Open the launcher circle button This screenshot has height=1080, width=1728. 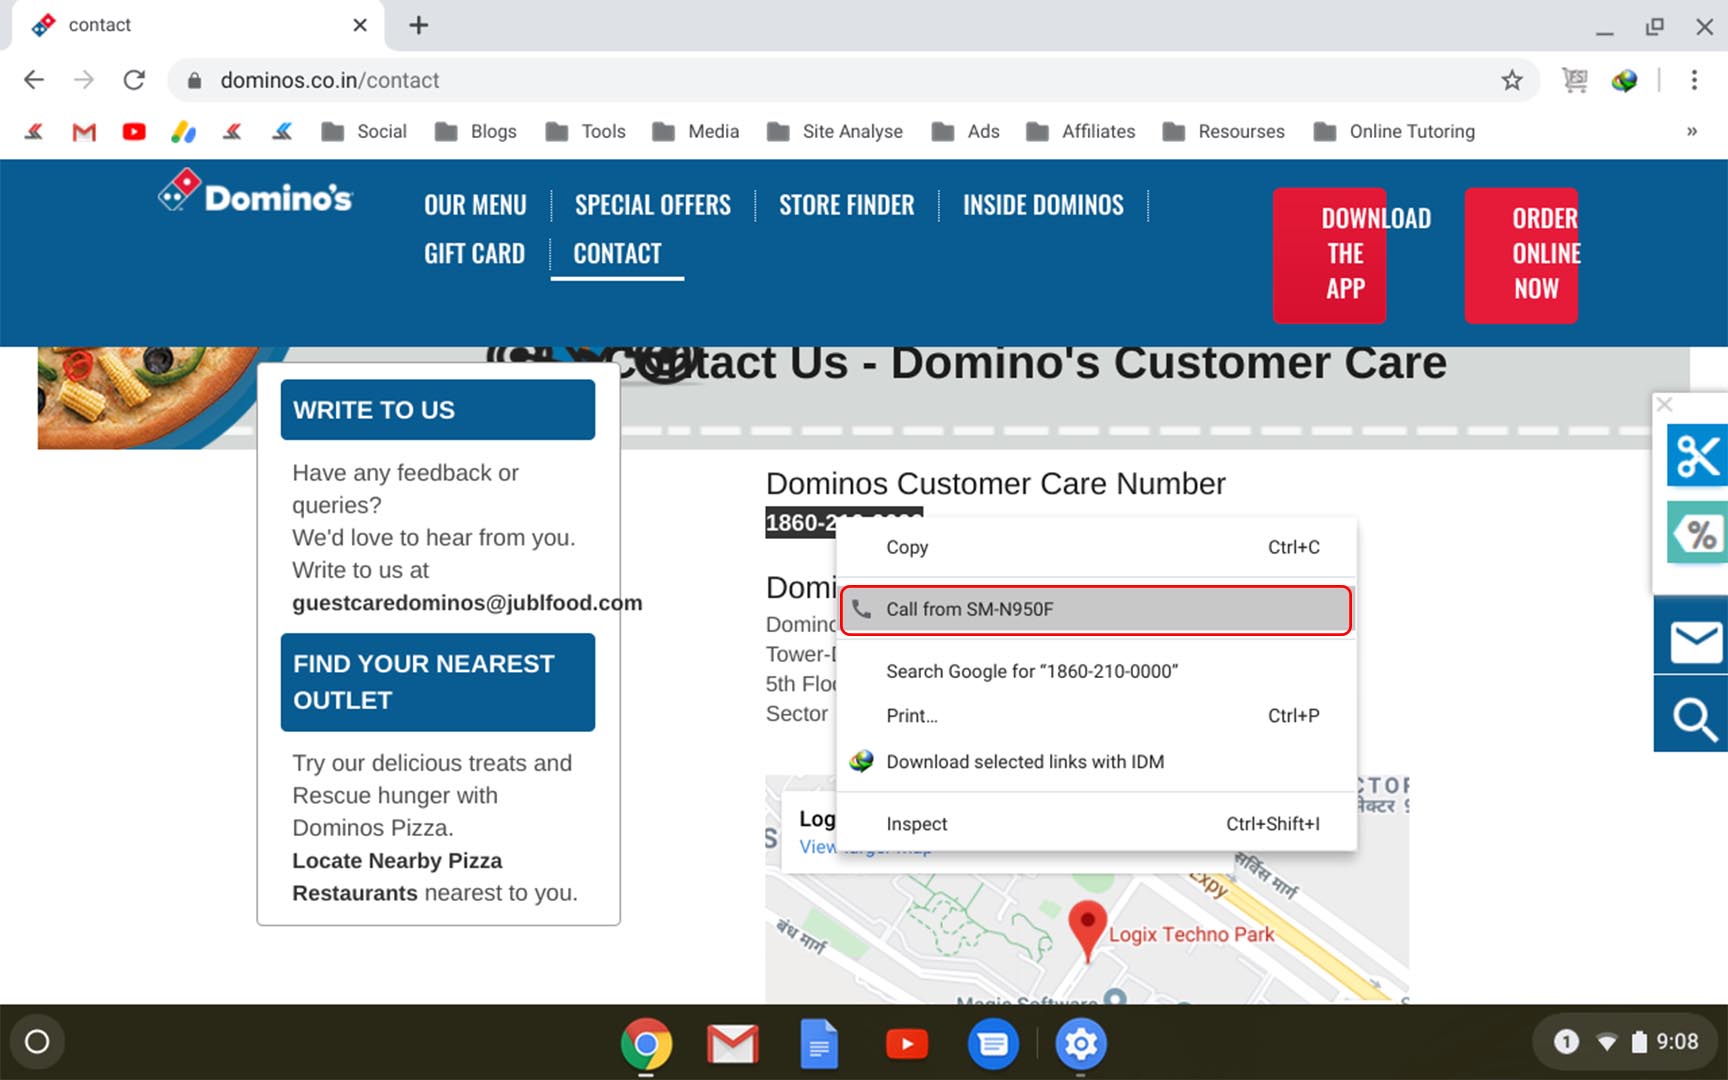click(37, 1042)
